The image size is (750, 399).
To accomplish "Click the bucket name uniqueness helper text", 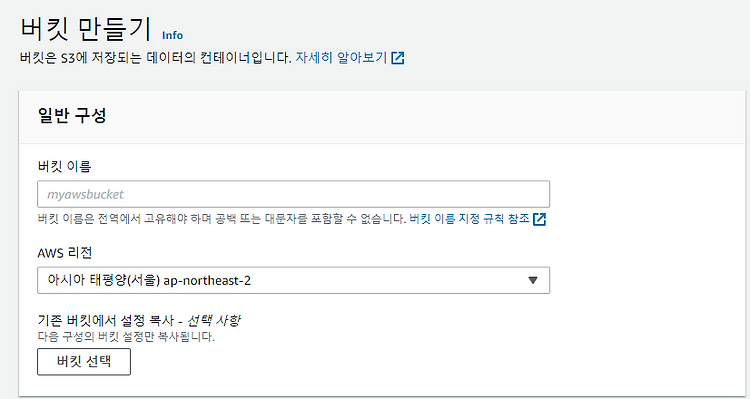I will 222,219.
